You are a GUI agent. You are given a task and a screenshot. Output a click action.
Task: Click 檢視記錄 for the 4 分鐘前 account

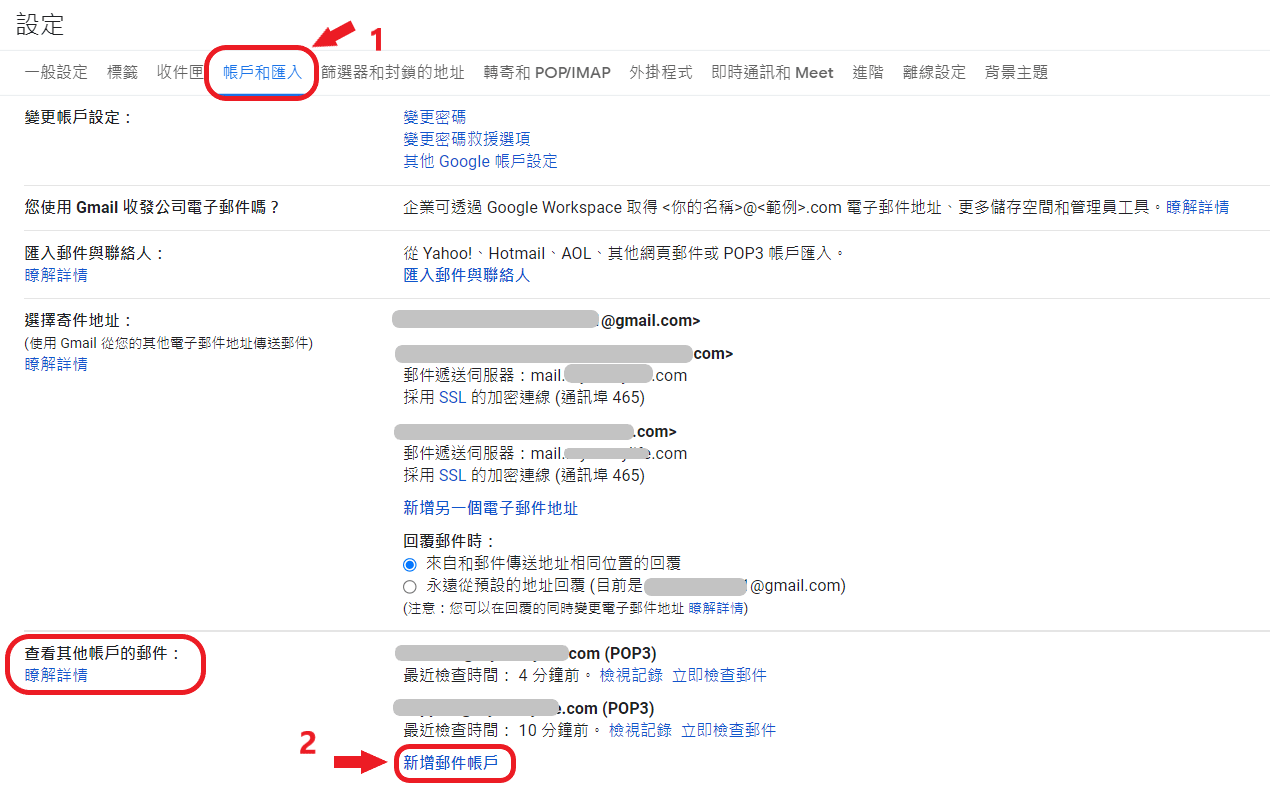[x=631, y=675]
